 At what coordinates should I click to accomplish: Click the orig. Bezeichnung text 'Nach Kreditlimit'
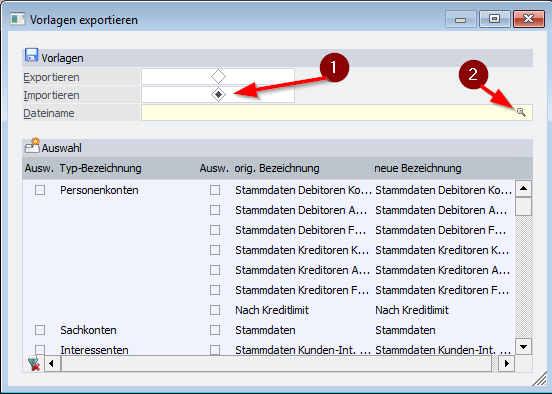click(272, 310)
